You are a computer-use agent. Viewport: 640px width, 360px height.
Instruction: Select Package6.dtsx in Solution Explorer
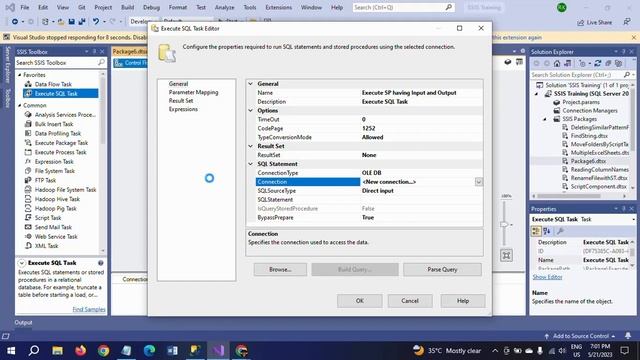click(588, 161)
